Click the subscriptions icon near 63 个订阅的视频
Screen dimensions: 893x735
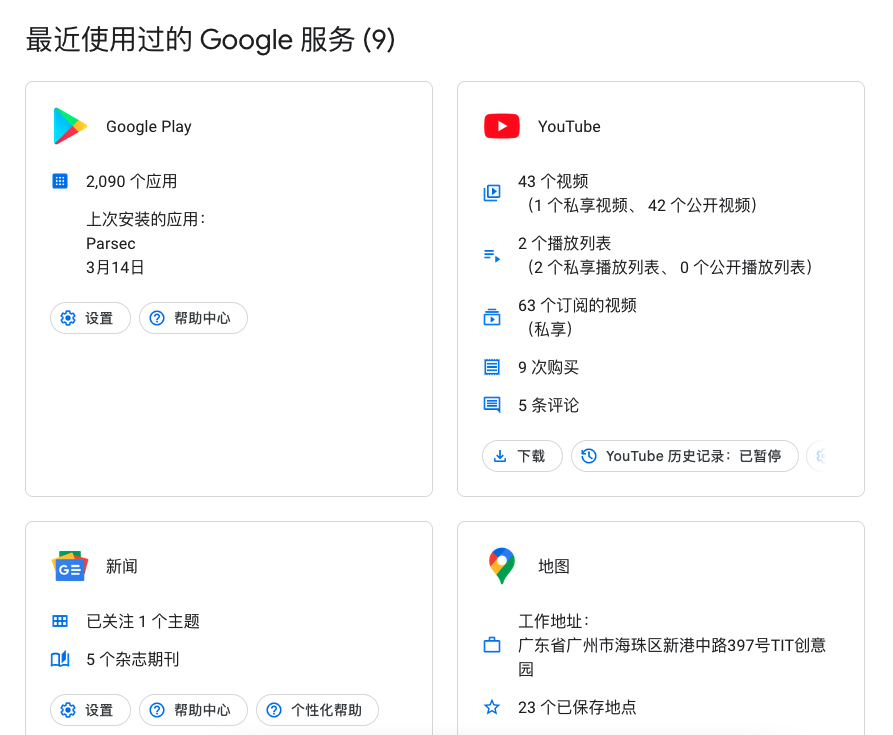pos(491,316)
